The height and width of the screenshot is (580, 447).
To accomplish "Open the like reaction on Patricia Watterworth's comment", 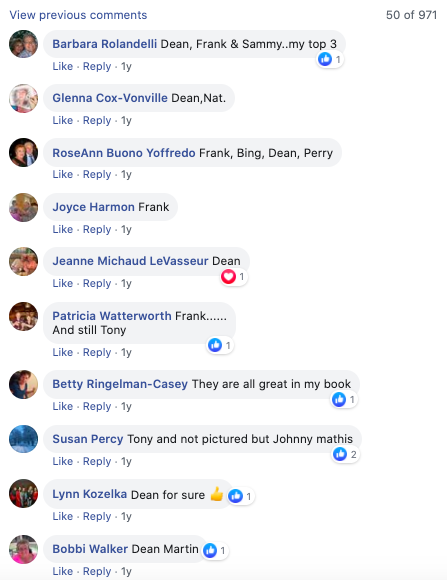I will [x=220, y=345].
